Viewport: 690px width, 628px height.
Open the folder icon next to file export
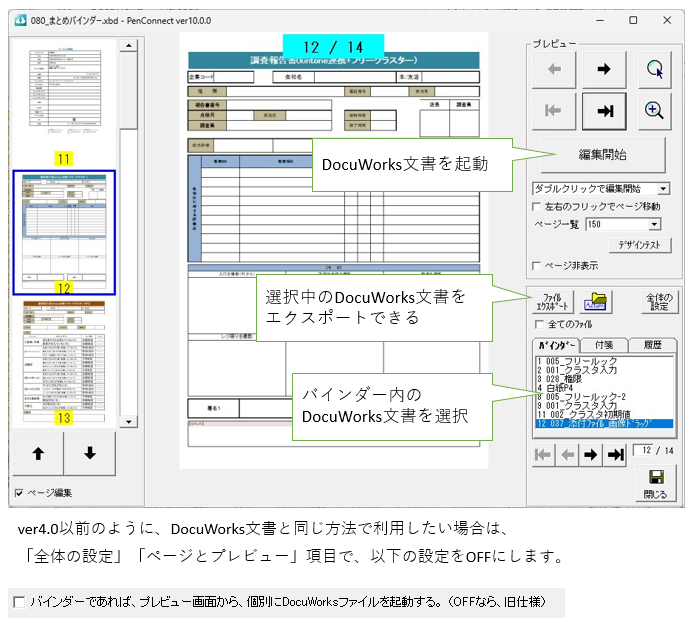click(x=600, y=303)
